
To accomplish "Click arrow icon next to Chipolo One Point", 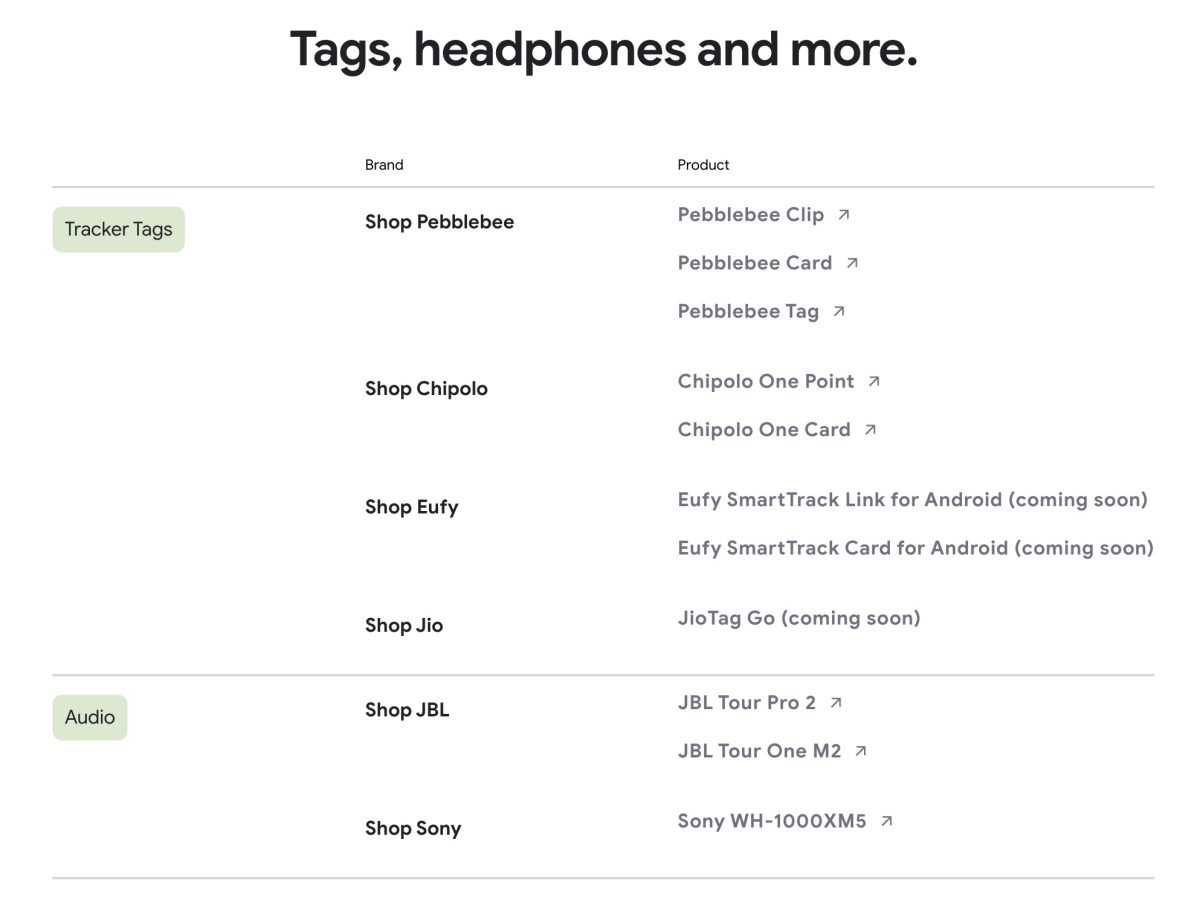I will (x=874, y=381).
